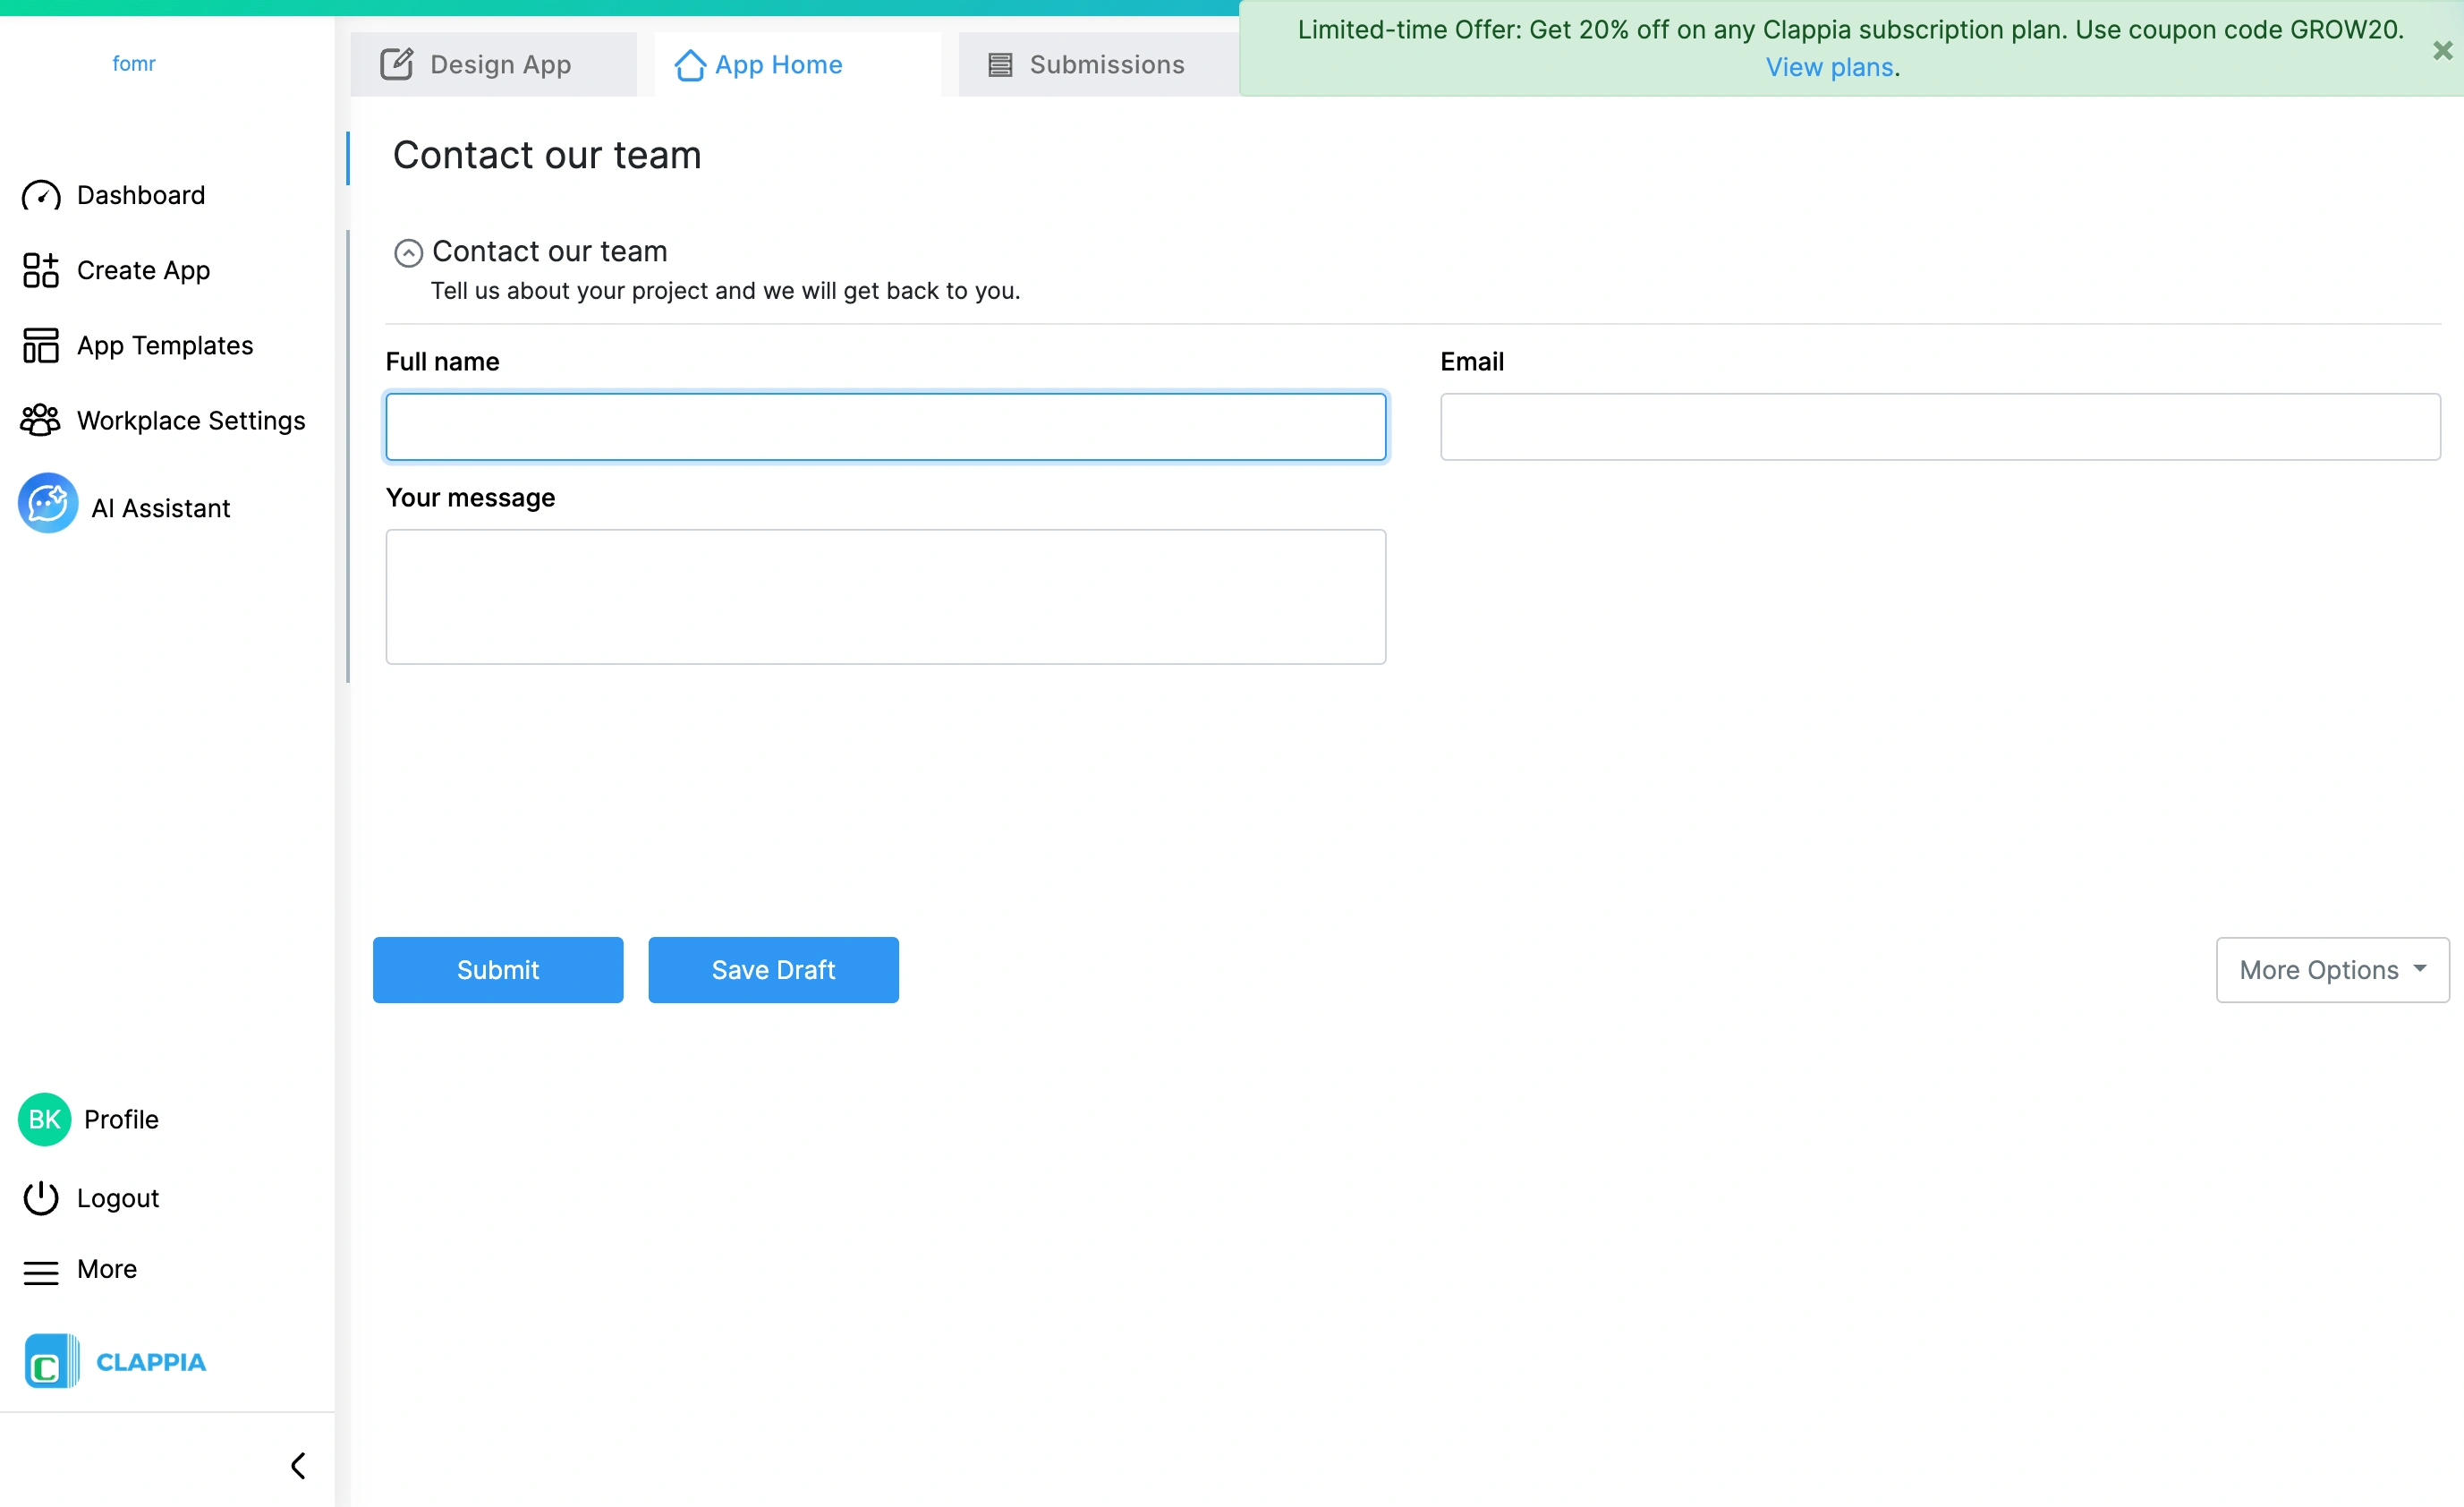Click the BK profile avatar
The width and height of the screenshot is (2464, 1507).
click(44, 1119)
